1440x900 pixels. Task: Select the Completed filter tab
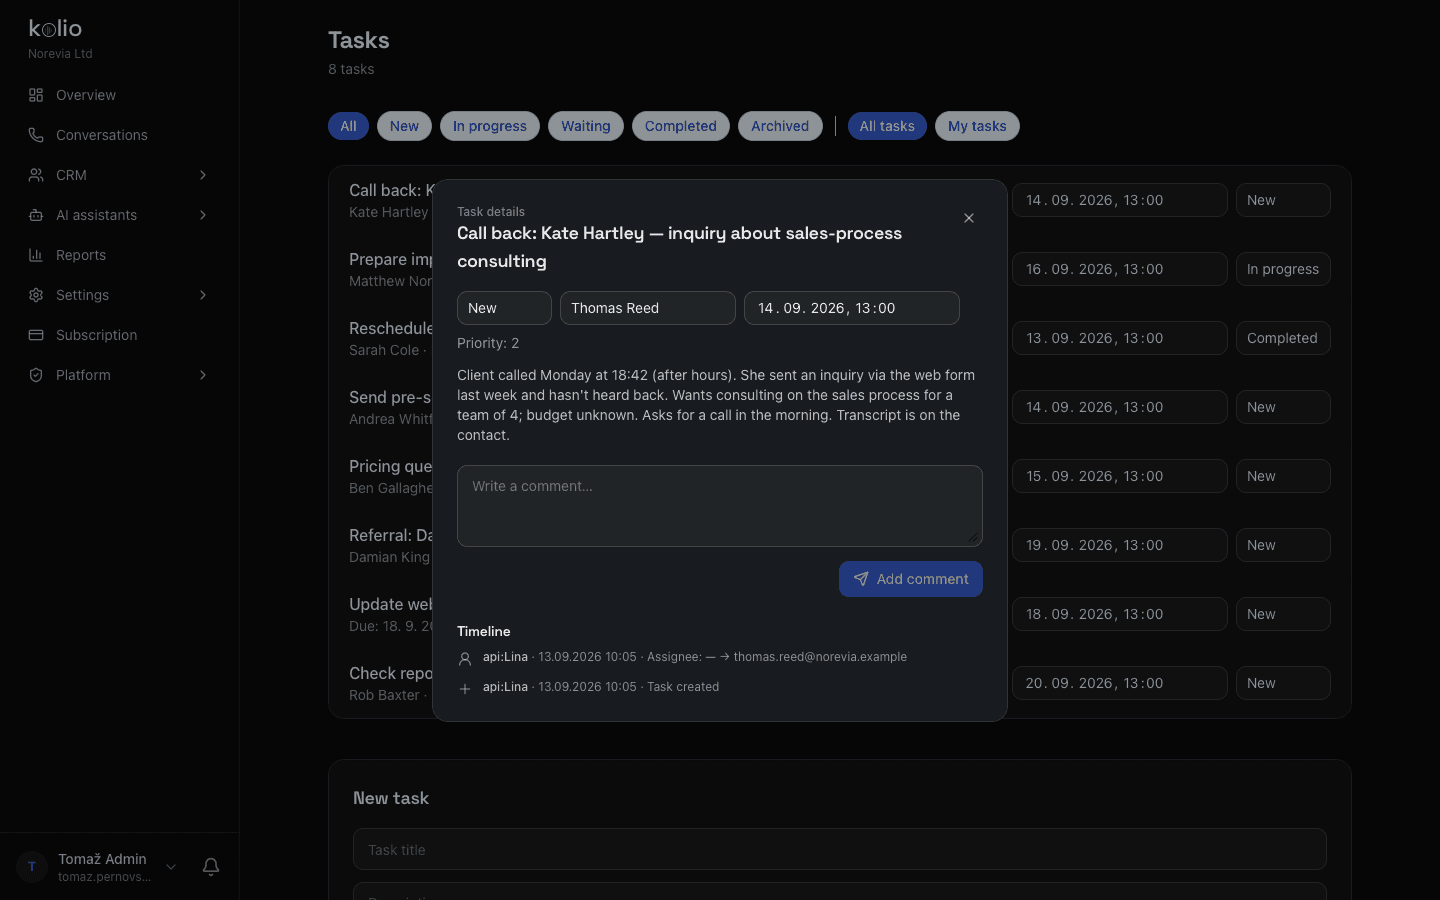(x=681, y=126)
